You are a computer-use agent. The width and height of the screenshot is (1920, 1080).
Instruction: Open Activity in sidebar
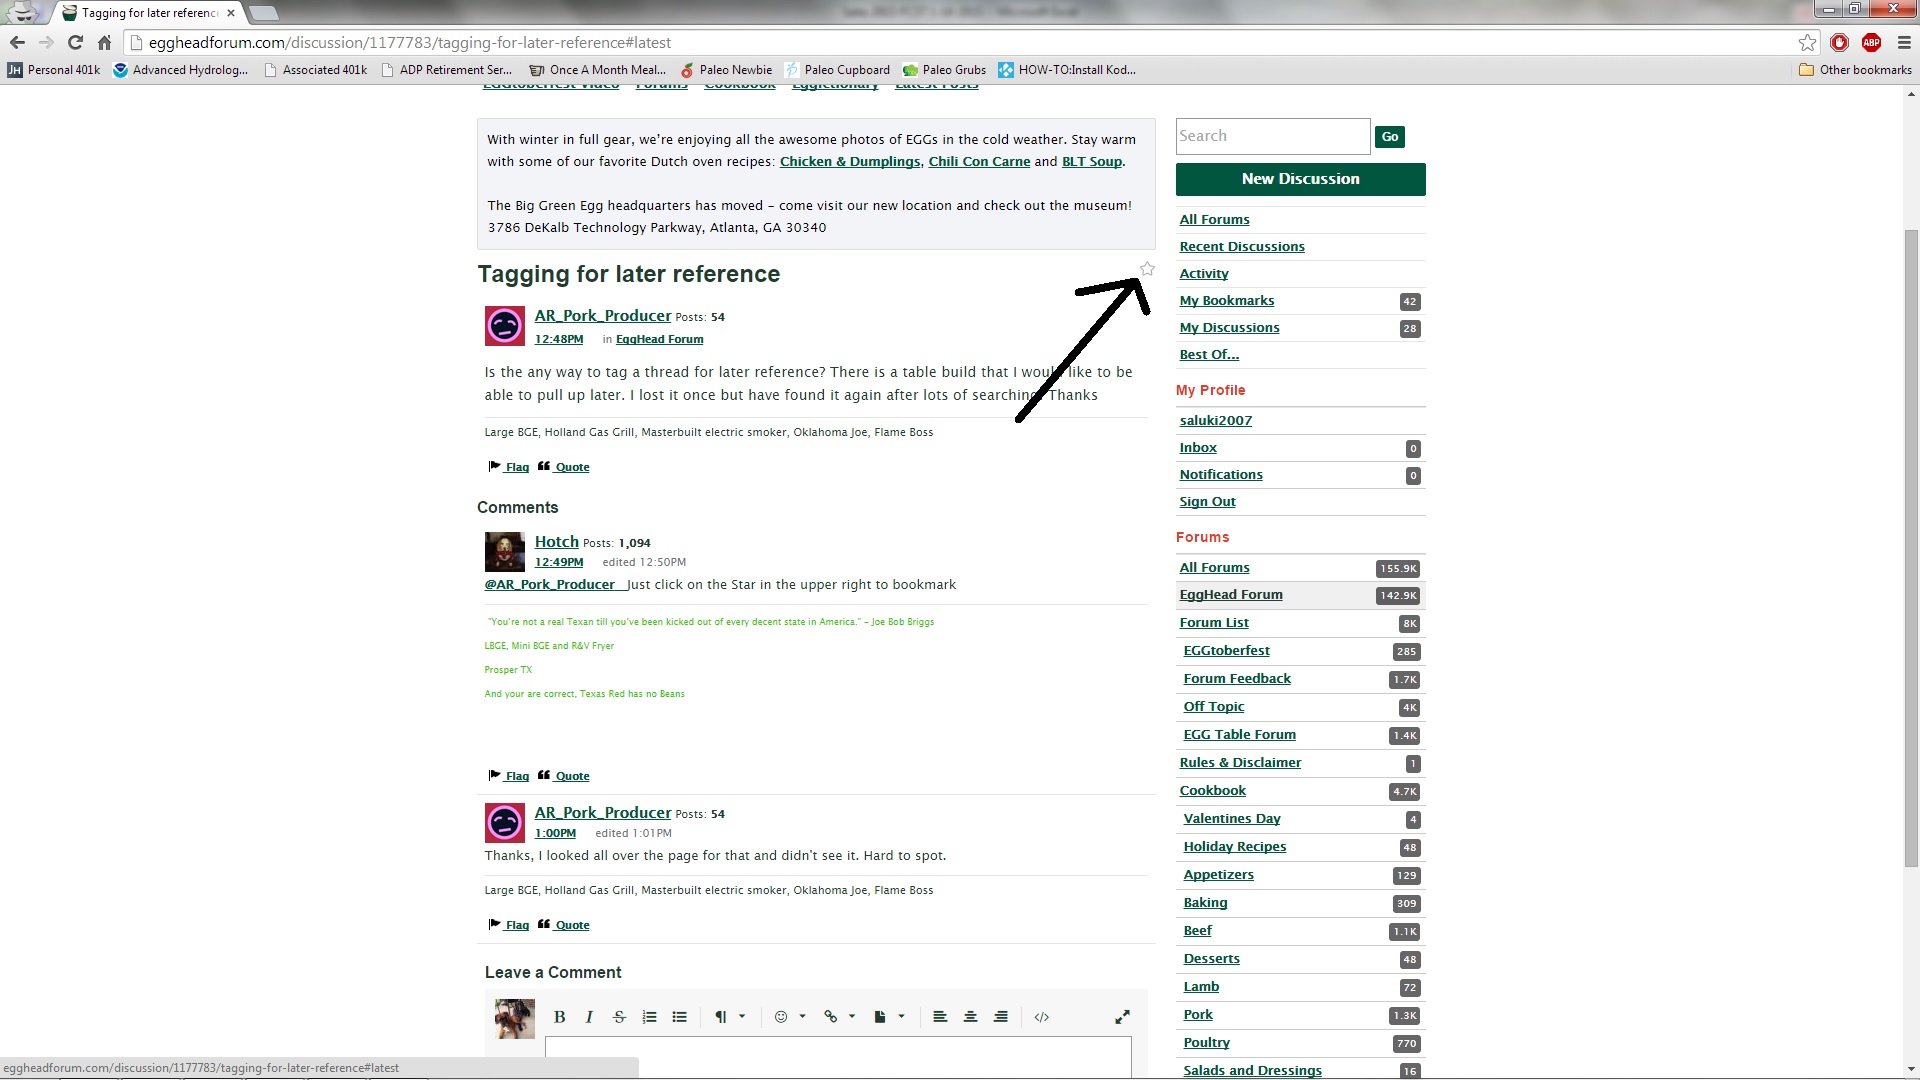click(1203, 273)
